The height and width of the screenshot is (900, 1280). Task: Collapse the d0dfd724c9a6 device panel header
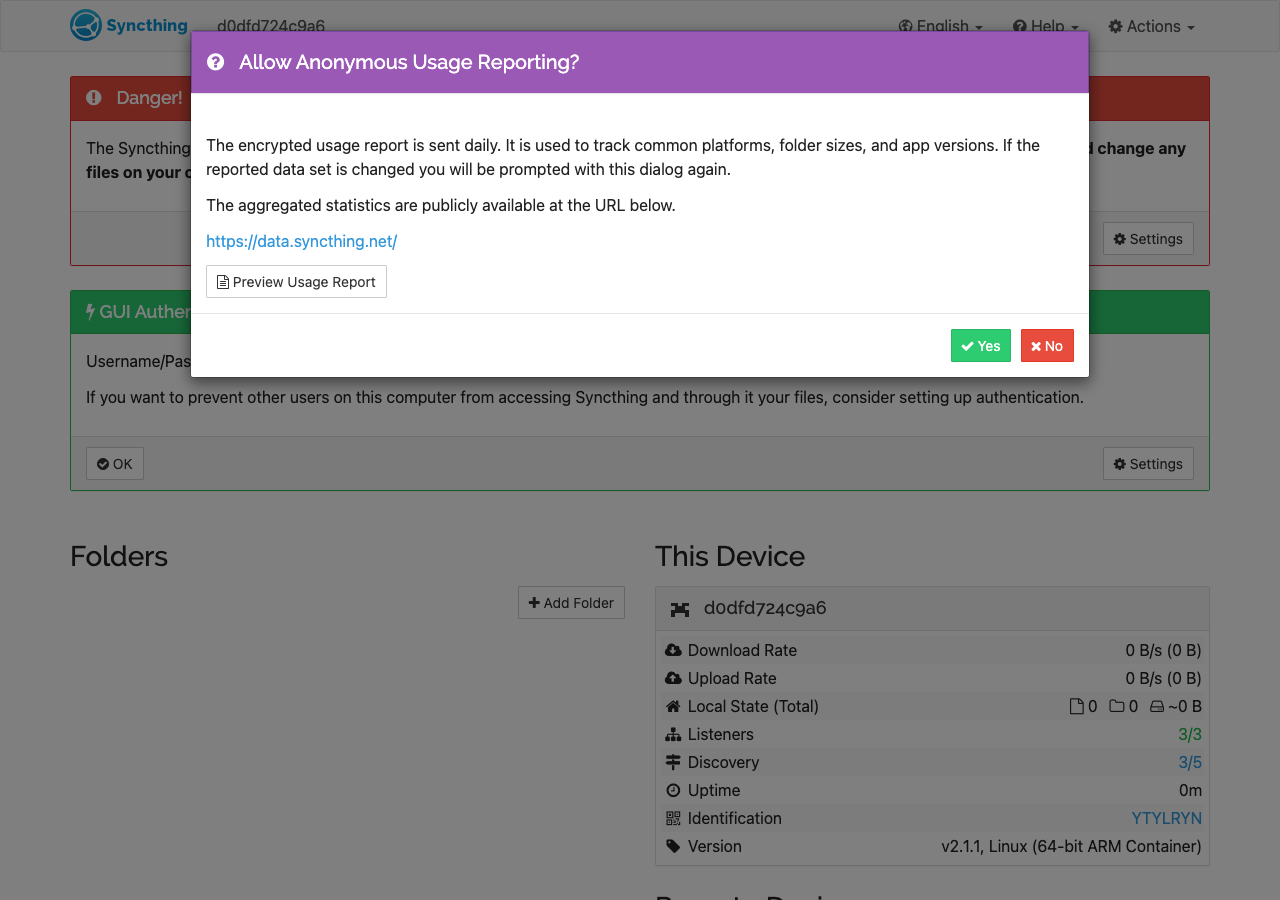pos(932,609)
